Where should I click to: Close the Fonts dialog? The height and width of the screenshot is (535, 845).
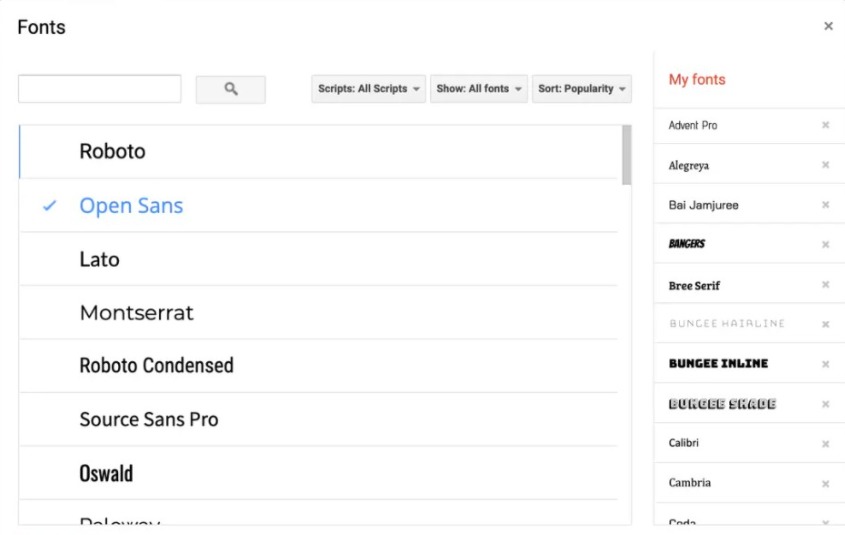pyautogui.click(x=828, y=27)
